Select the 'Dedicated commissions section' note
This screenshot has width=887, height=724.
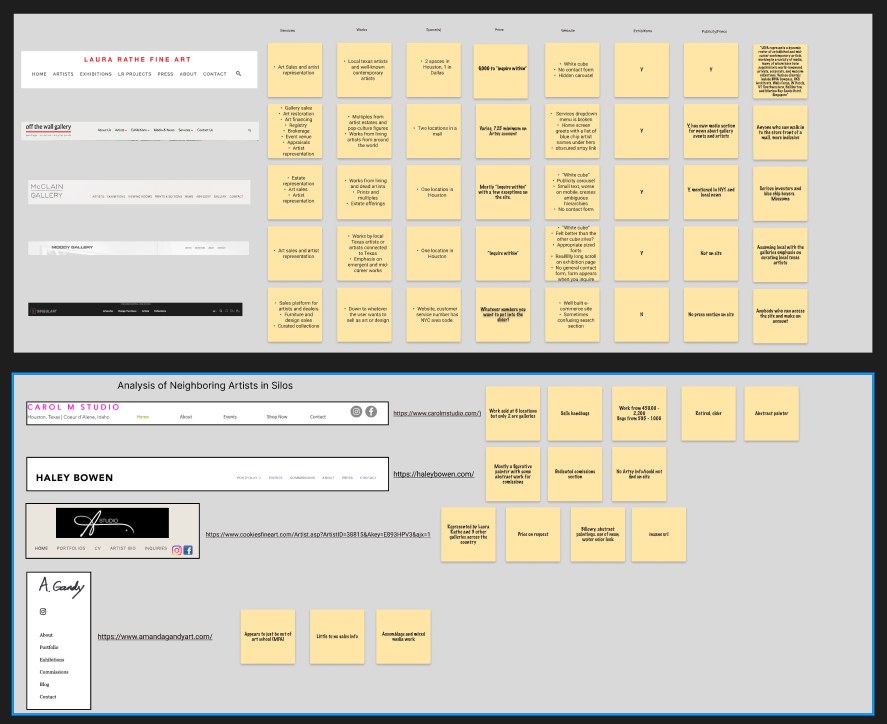[575, 474]
